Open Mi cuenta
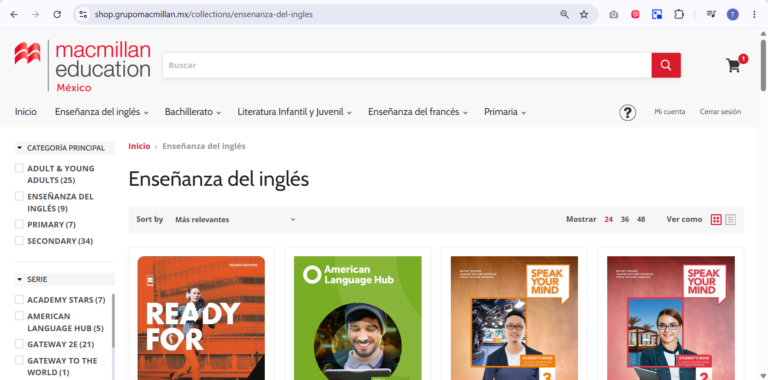768x380 pixels. [670, 112]
